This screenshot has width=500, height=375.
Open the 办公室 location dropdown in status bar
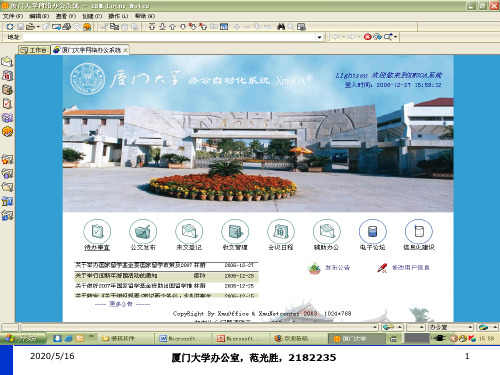click(450, 327)
